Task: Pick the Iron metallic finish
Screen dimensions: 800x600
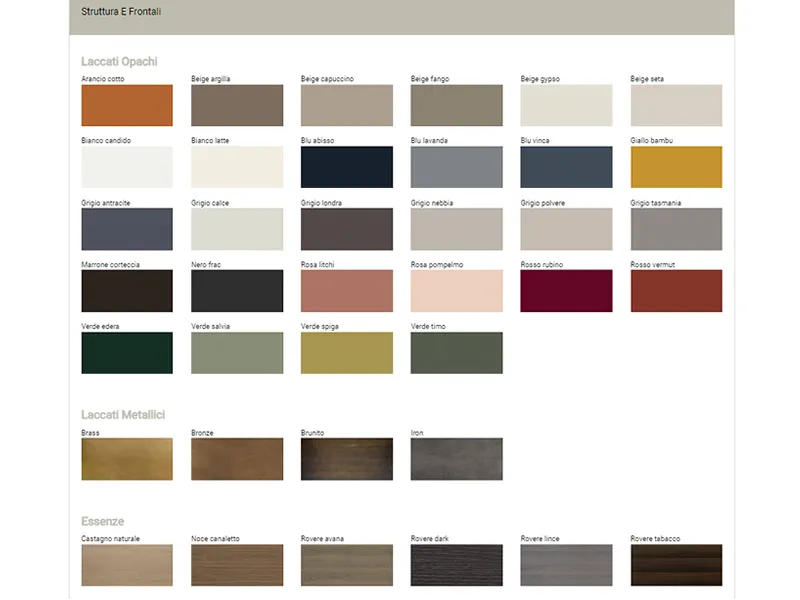Action: (456, 459)
